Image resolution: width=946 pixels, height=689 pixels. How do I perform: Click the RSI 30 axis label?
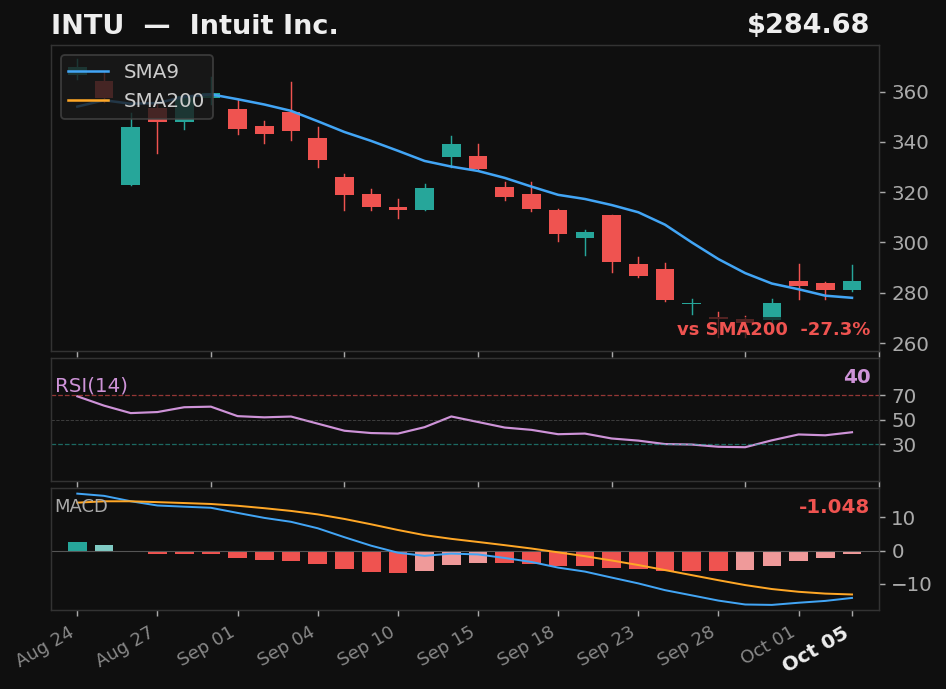904,445
